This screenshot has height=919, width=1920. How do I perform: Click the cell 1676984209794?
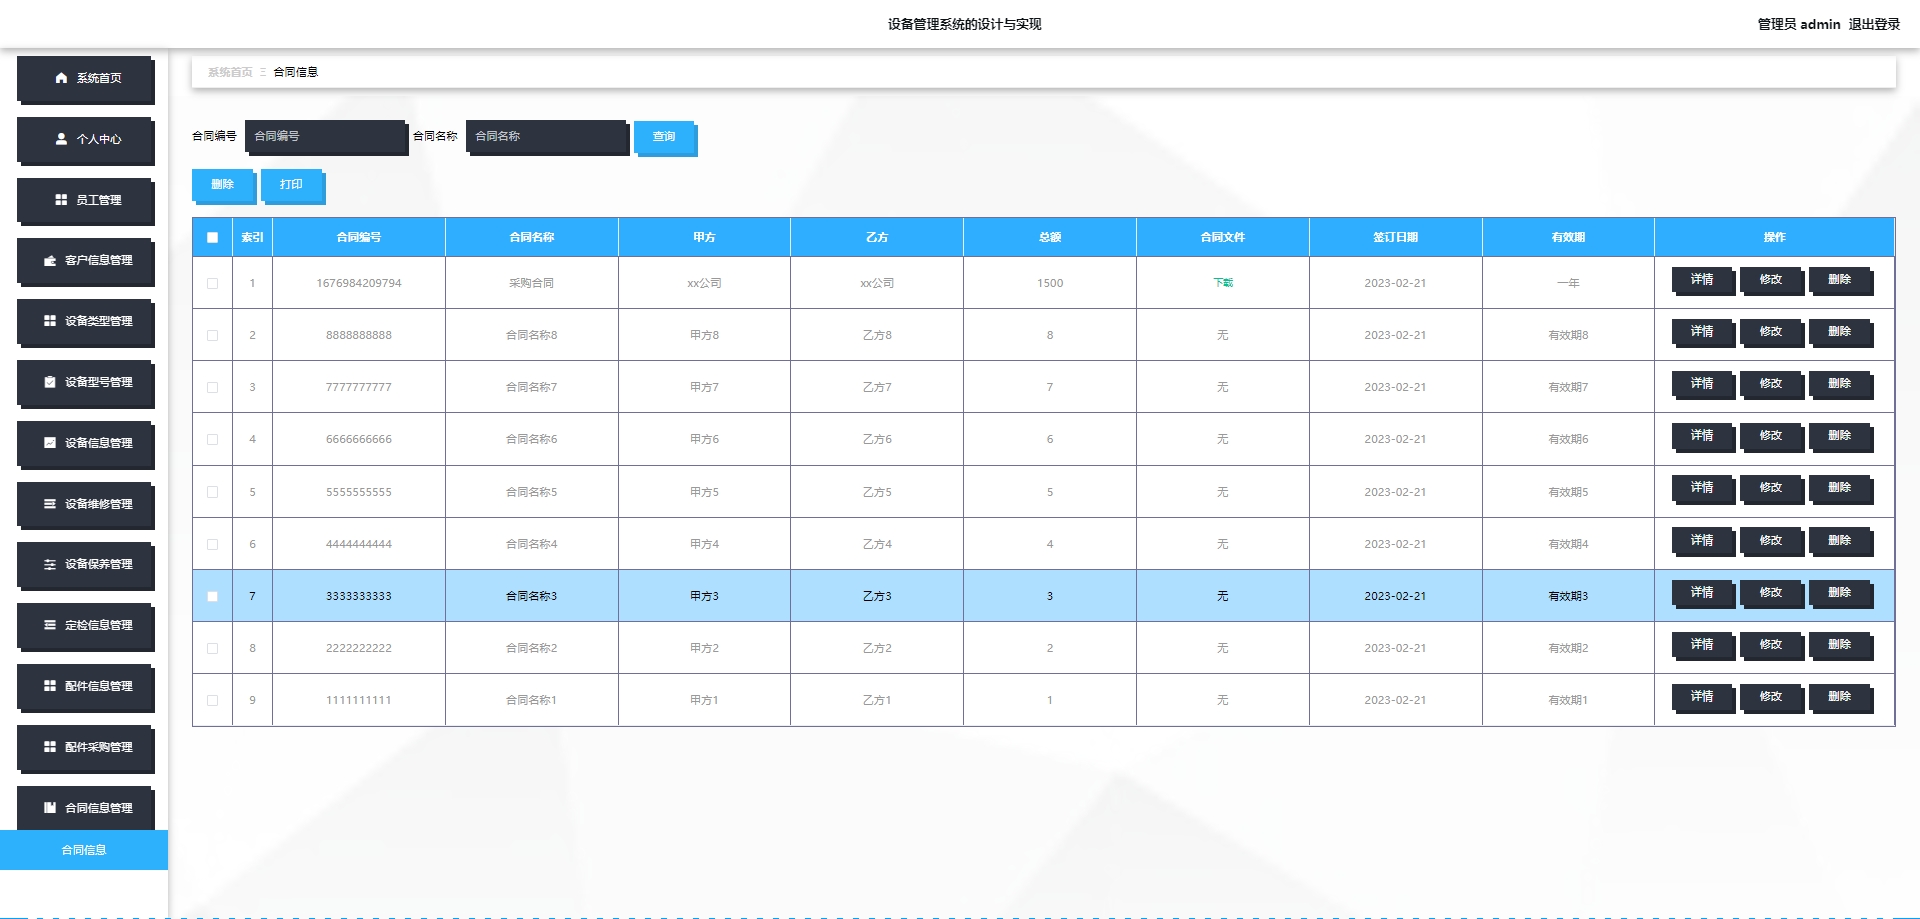[x=359, y=283]
